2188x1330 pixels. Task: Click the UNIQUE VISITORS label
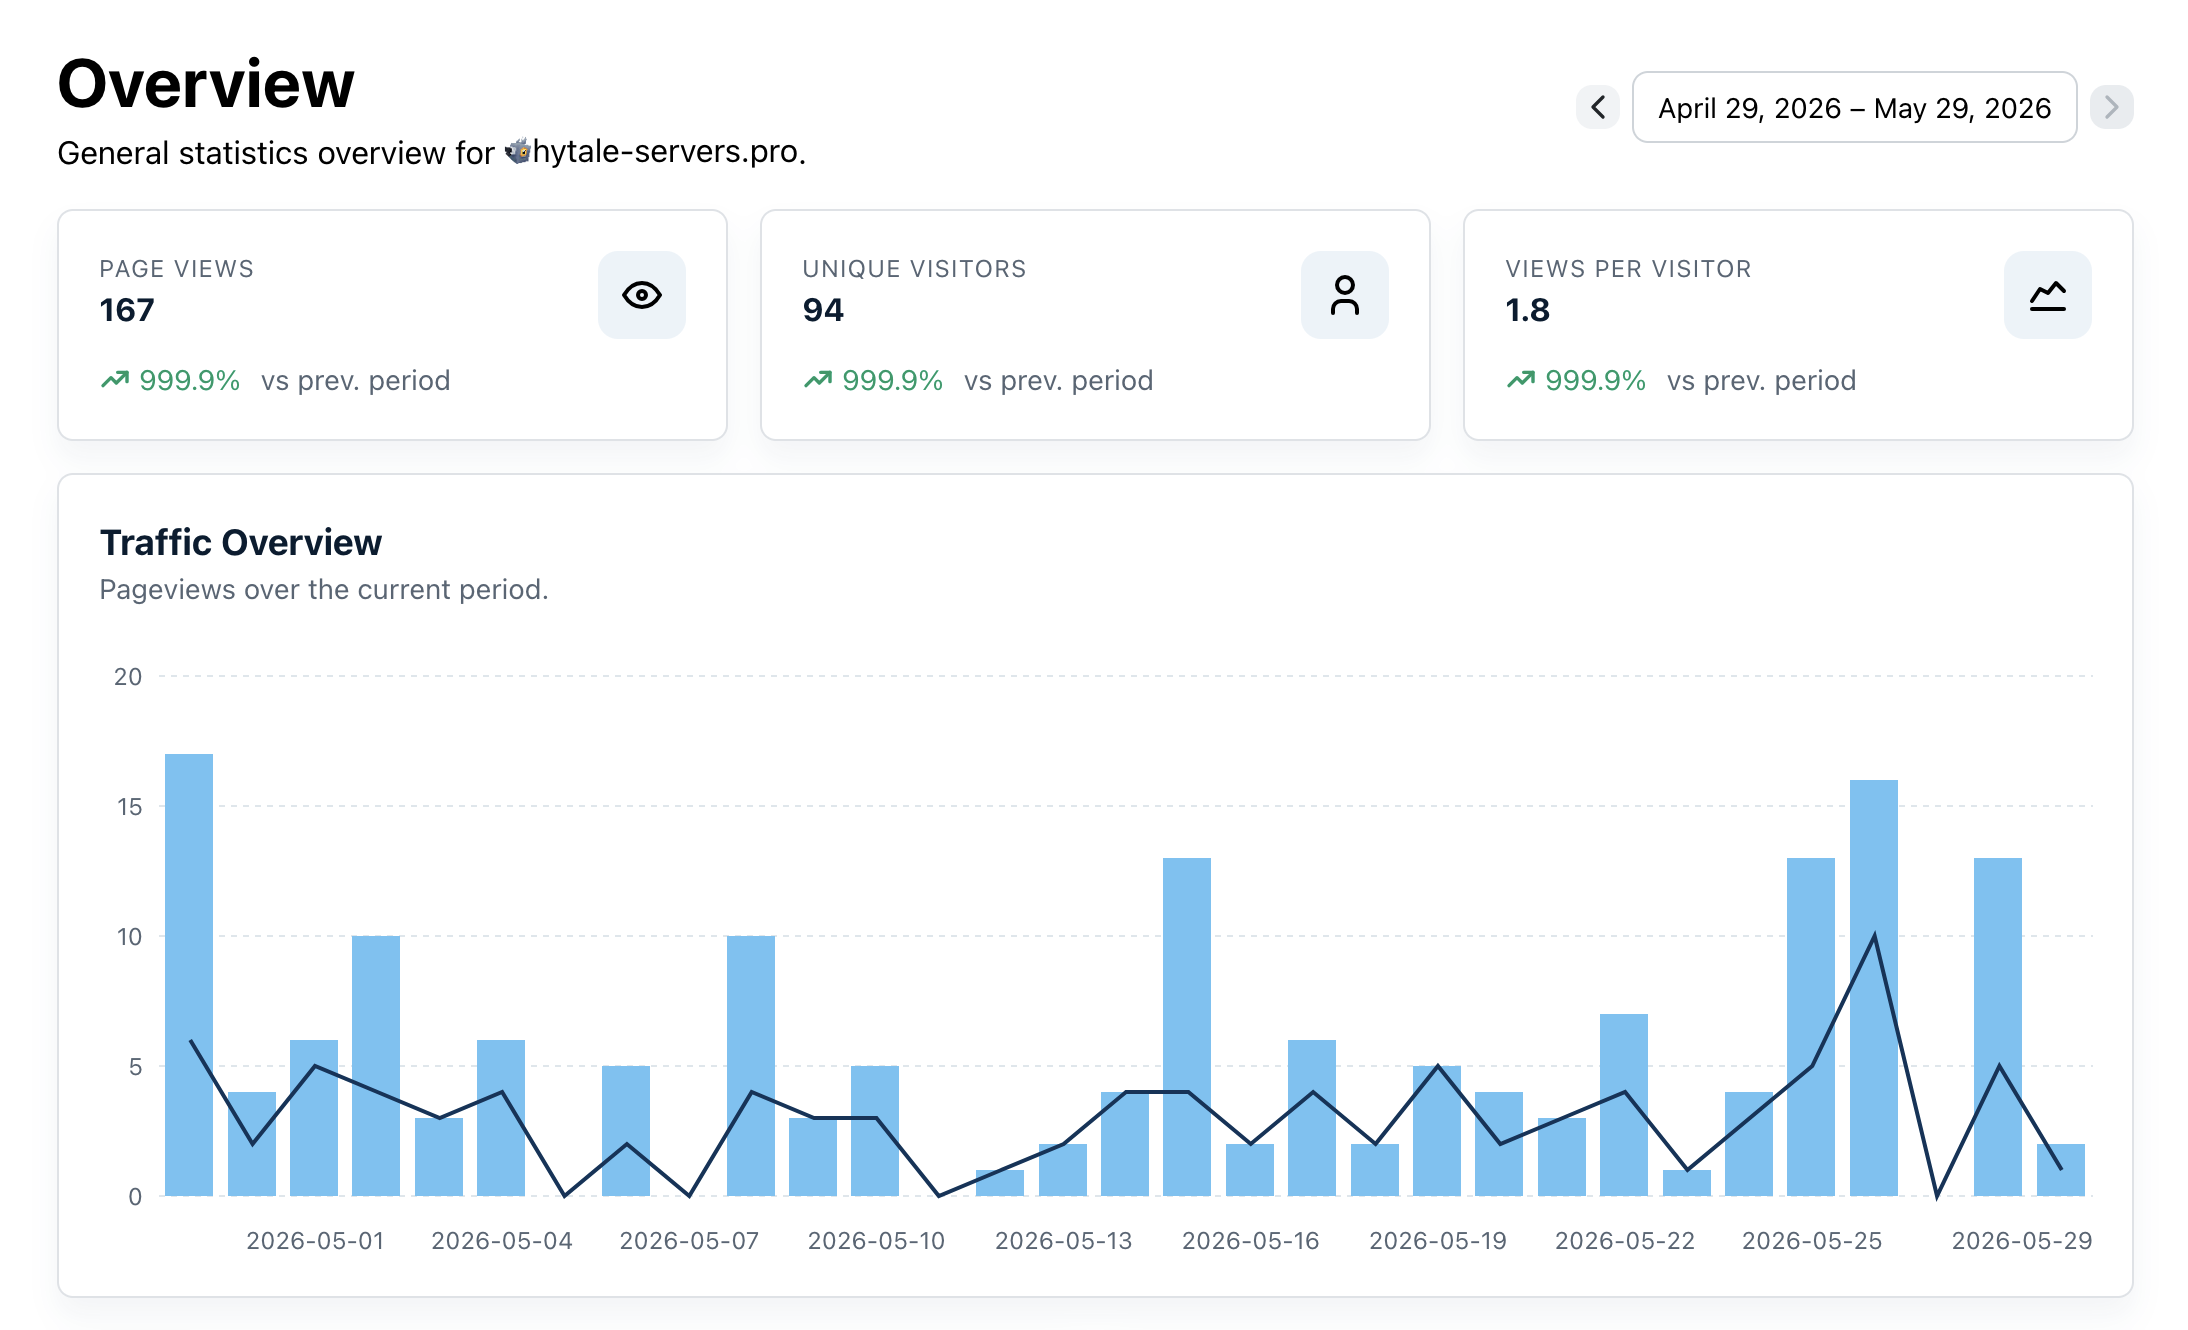coord(914,269)
